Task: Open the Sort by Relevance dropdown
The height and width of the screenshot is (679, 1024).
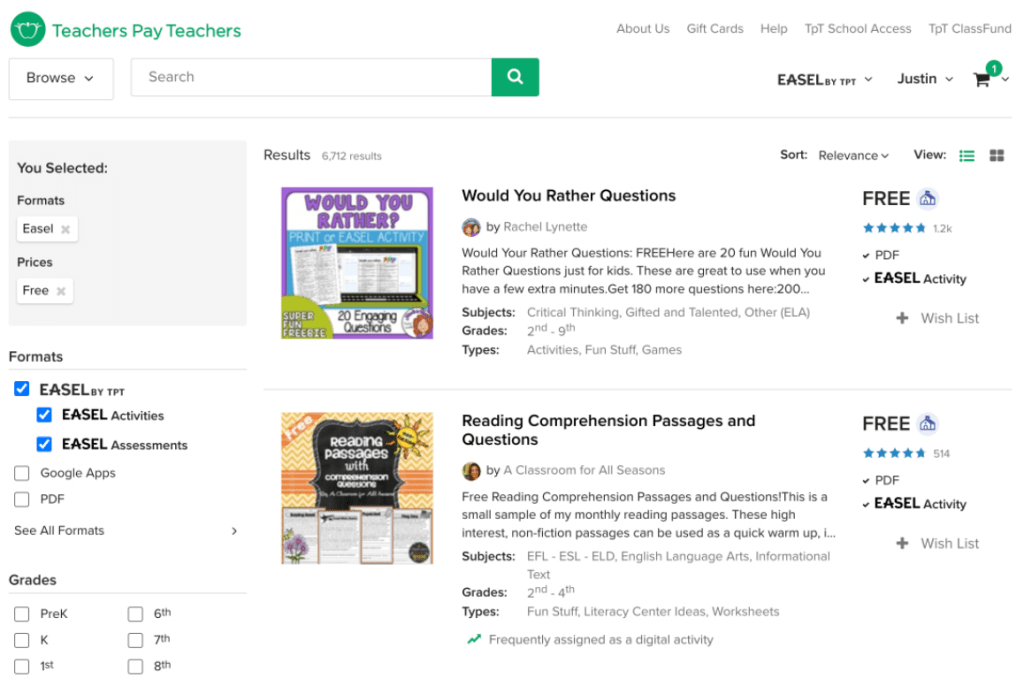Action: pyautogui.click(x=853, y=156)
